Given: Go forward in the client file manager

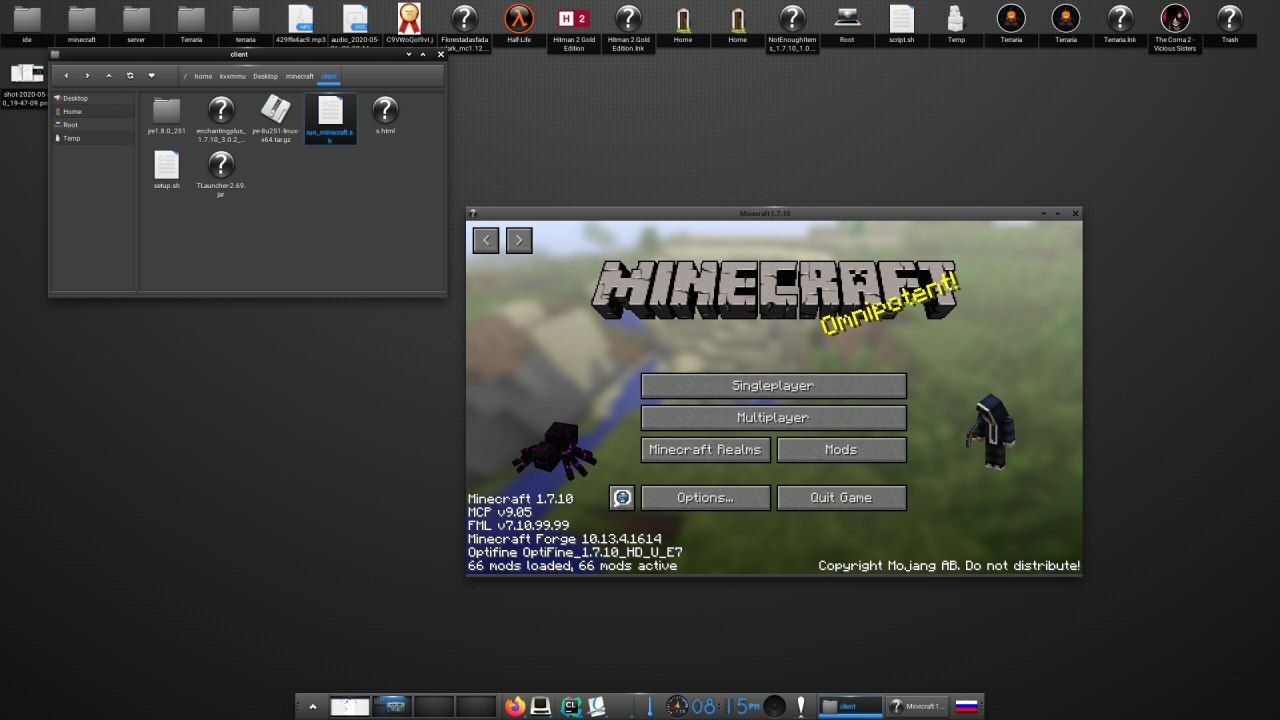Looking at the screenshot, I should 88,76.
